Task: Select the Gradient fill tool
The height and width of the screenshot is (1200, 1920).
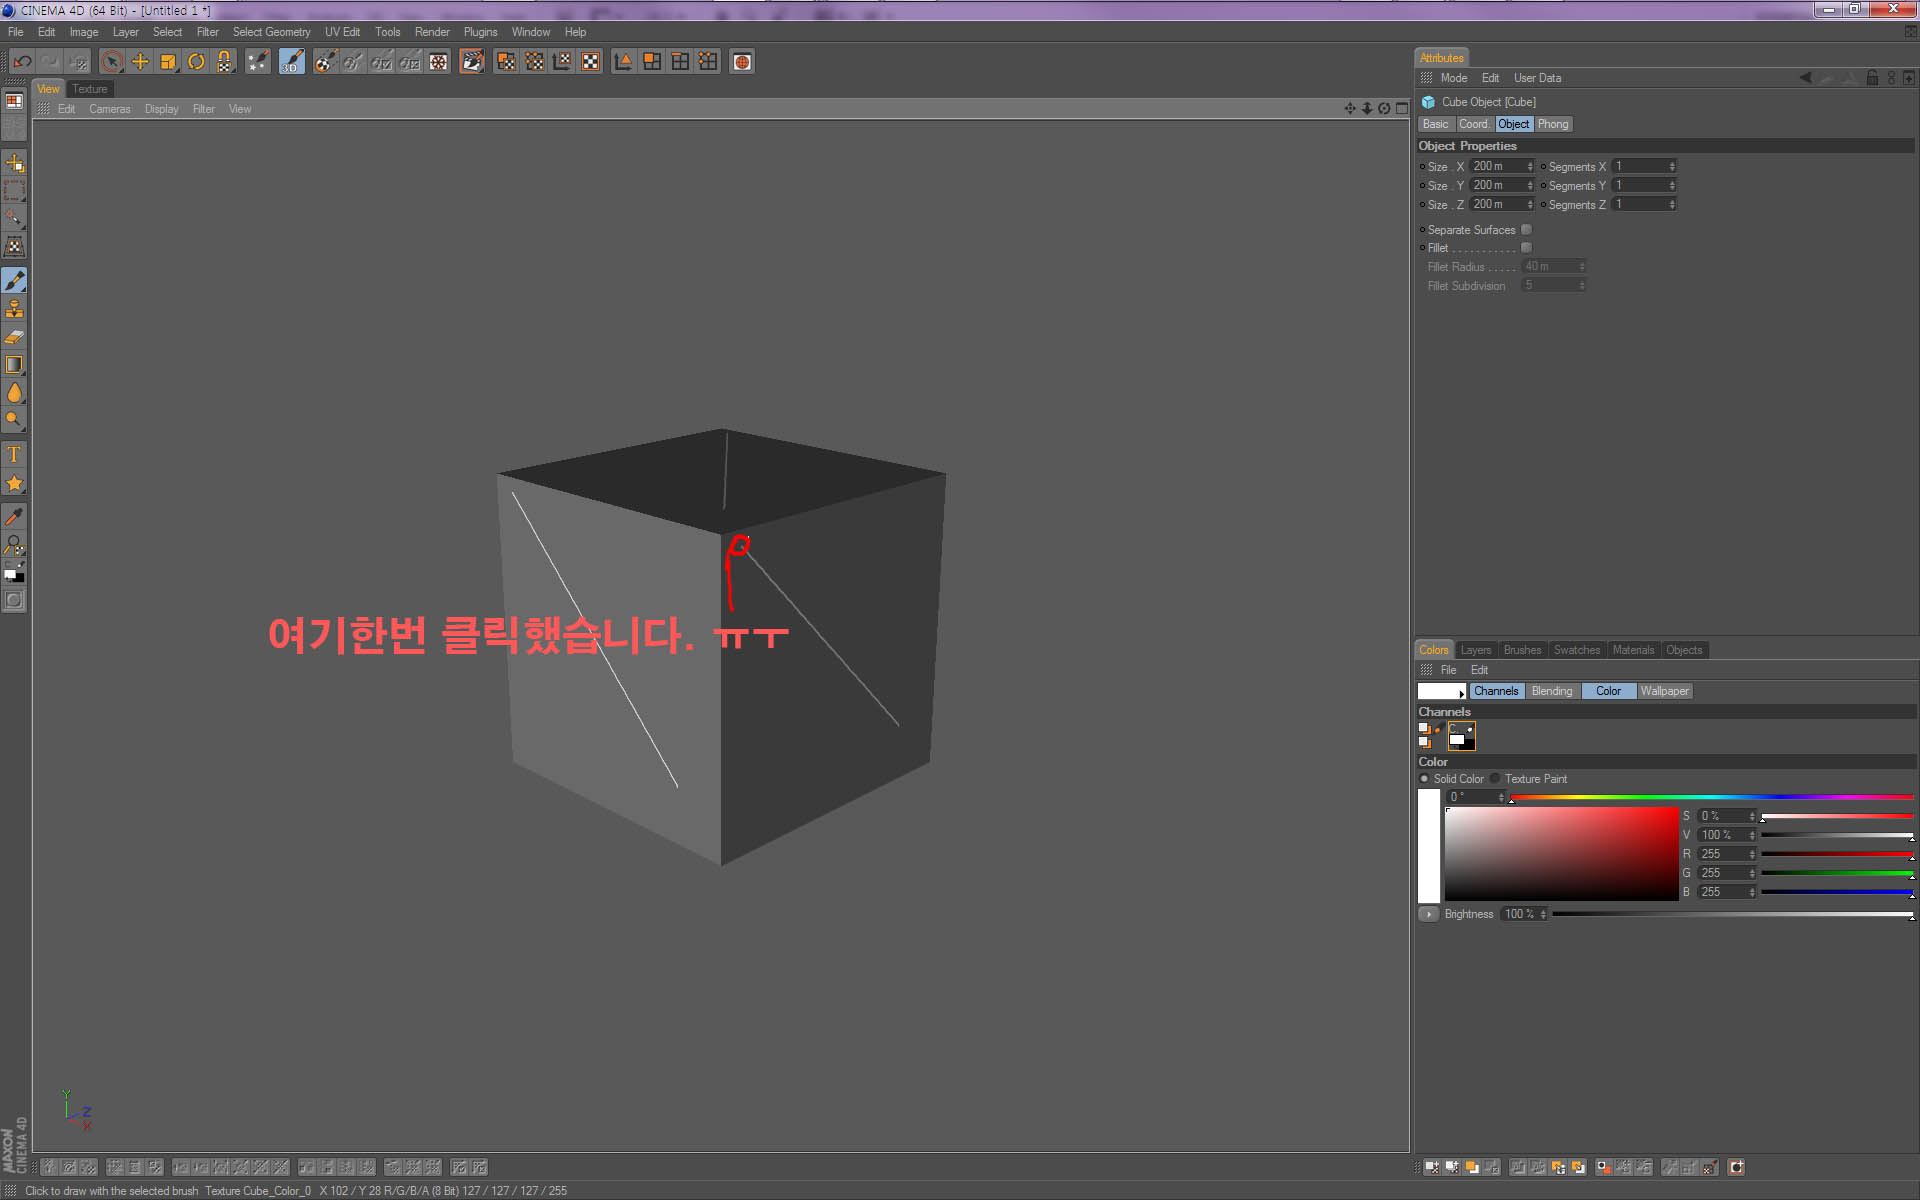Action: tap(14, 365)
